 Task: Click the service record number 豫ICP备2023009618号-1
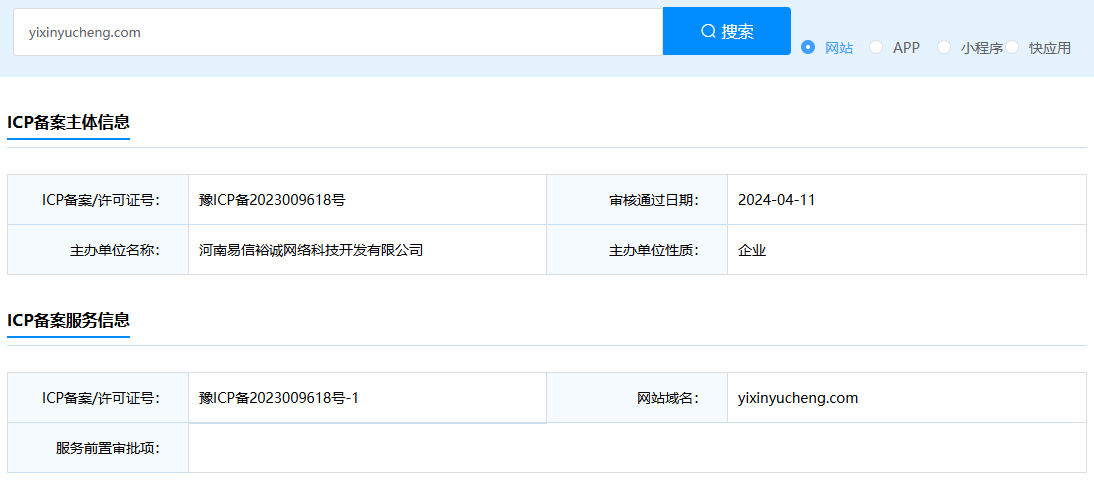pos(279,398)
